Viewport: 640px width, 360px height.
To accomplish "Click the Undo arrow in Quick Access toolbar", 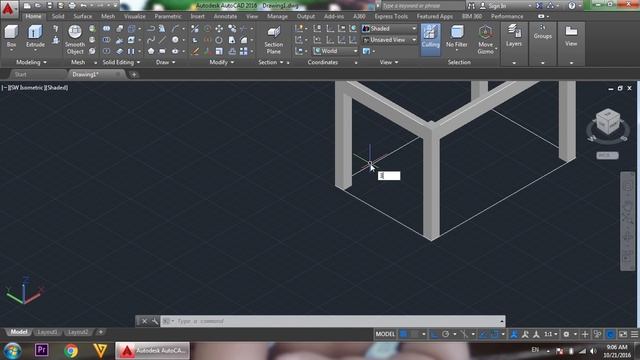I will [84, 6].
